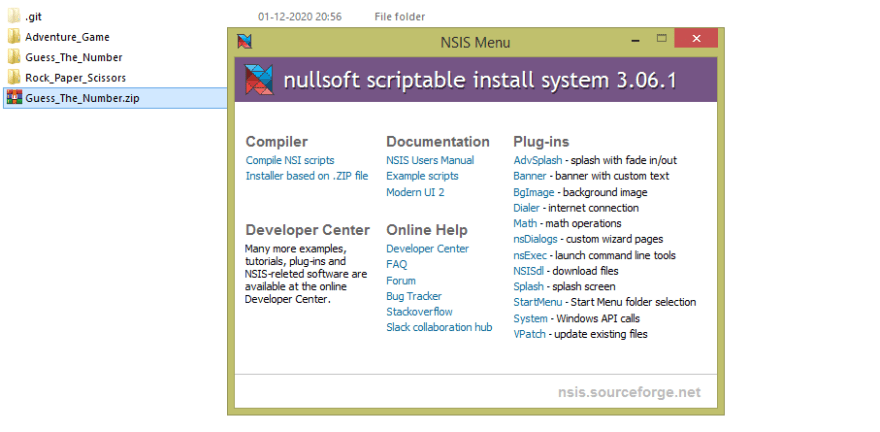This screenshot has width=880, height=432.
Task: Open the nsExec plug-in link
Action: [530, 255]
